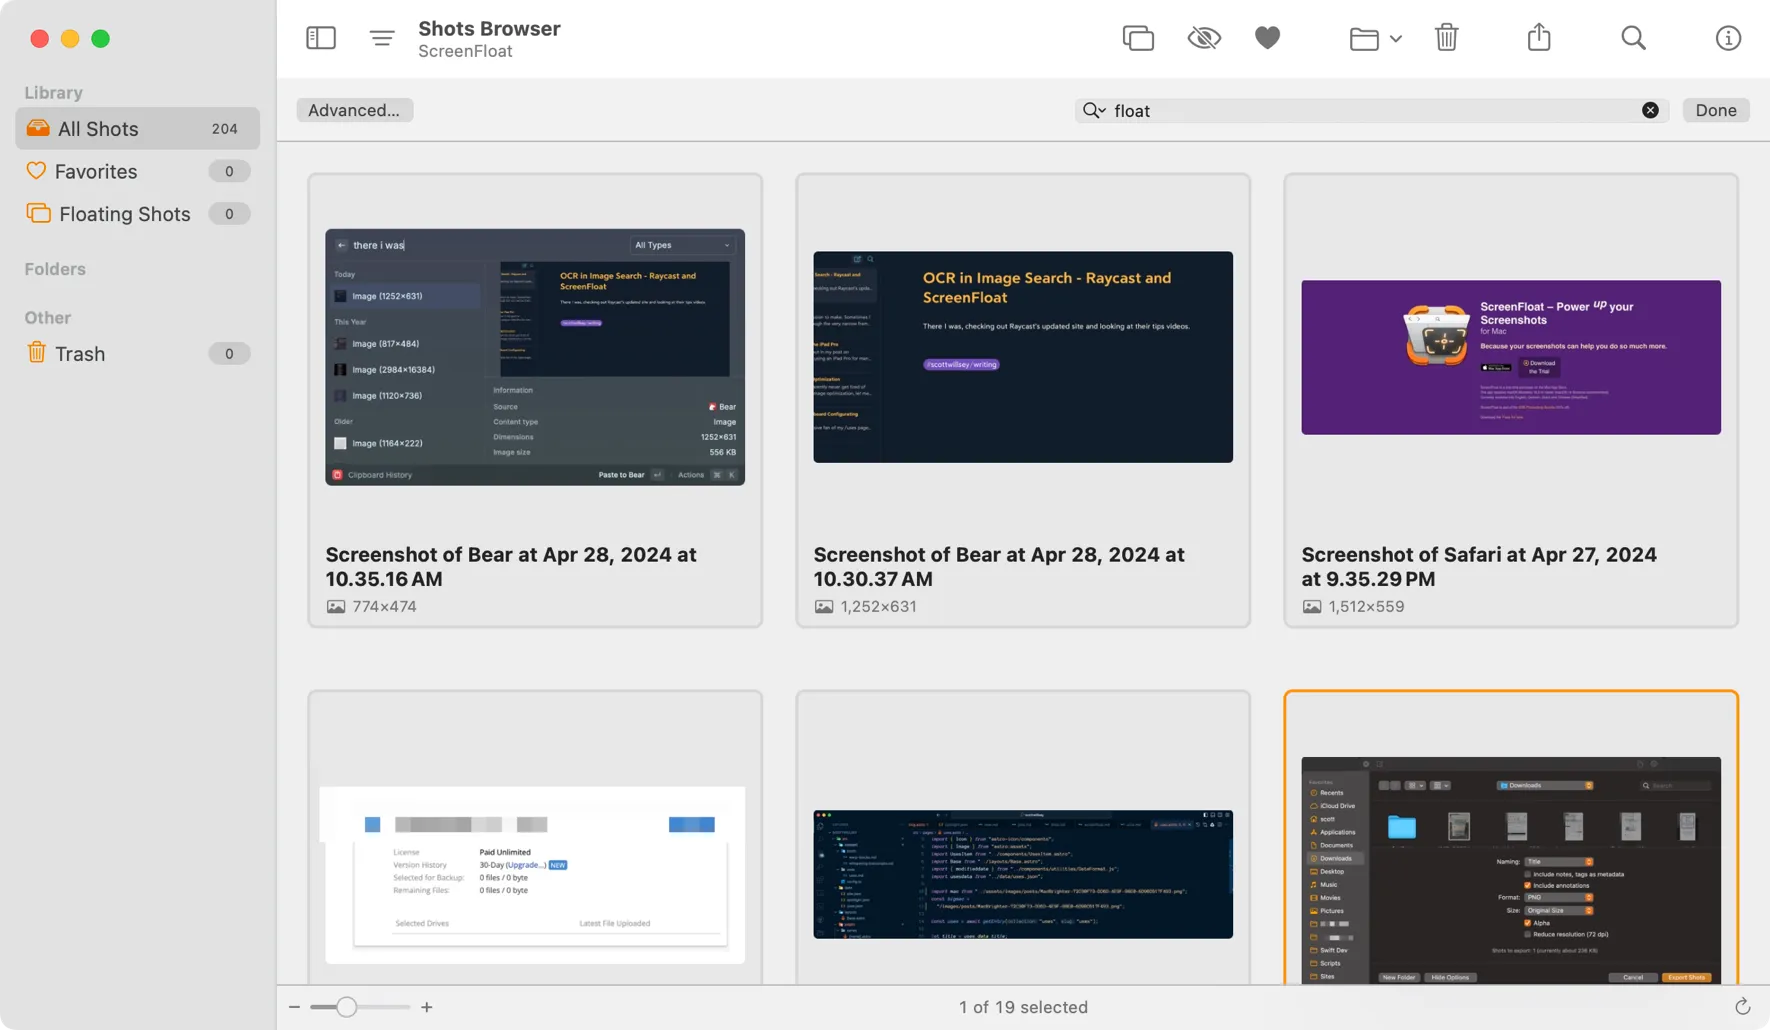Toggle the sidebar visibility icon
1770x1030 pixels.
(x=320, y=37)
